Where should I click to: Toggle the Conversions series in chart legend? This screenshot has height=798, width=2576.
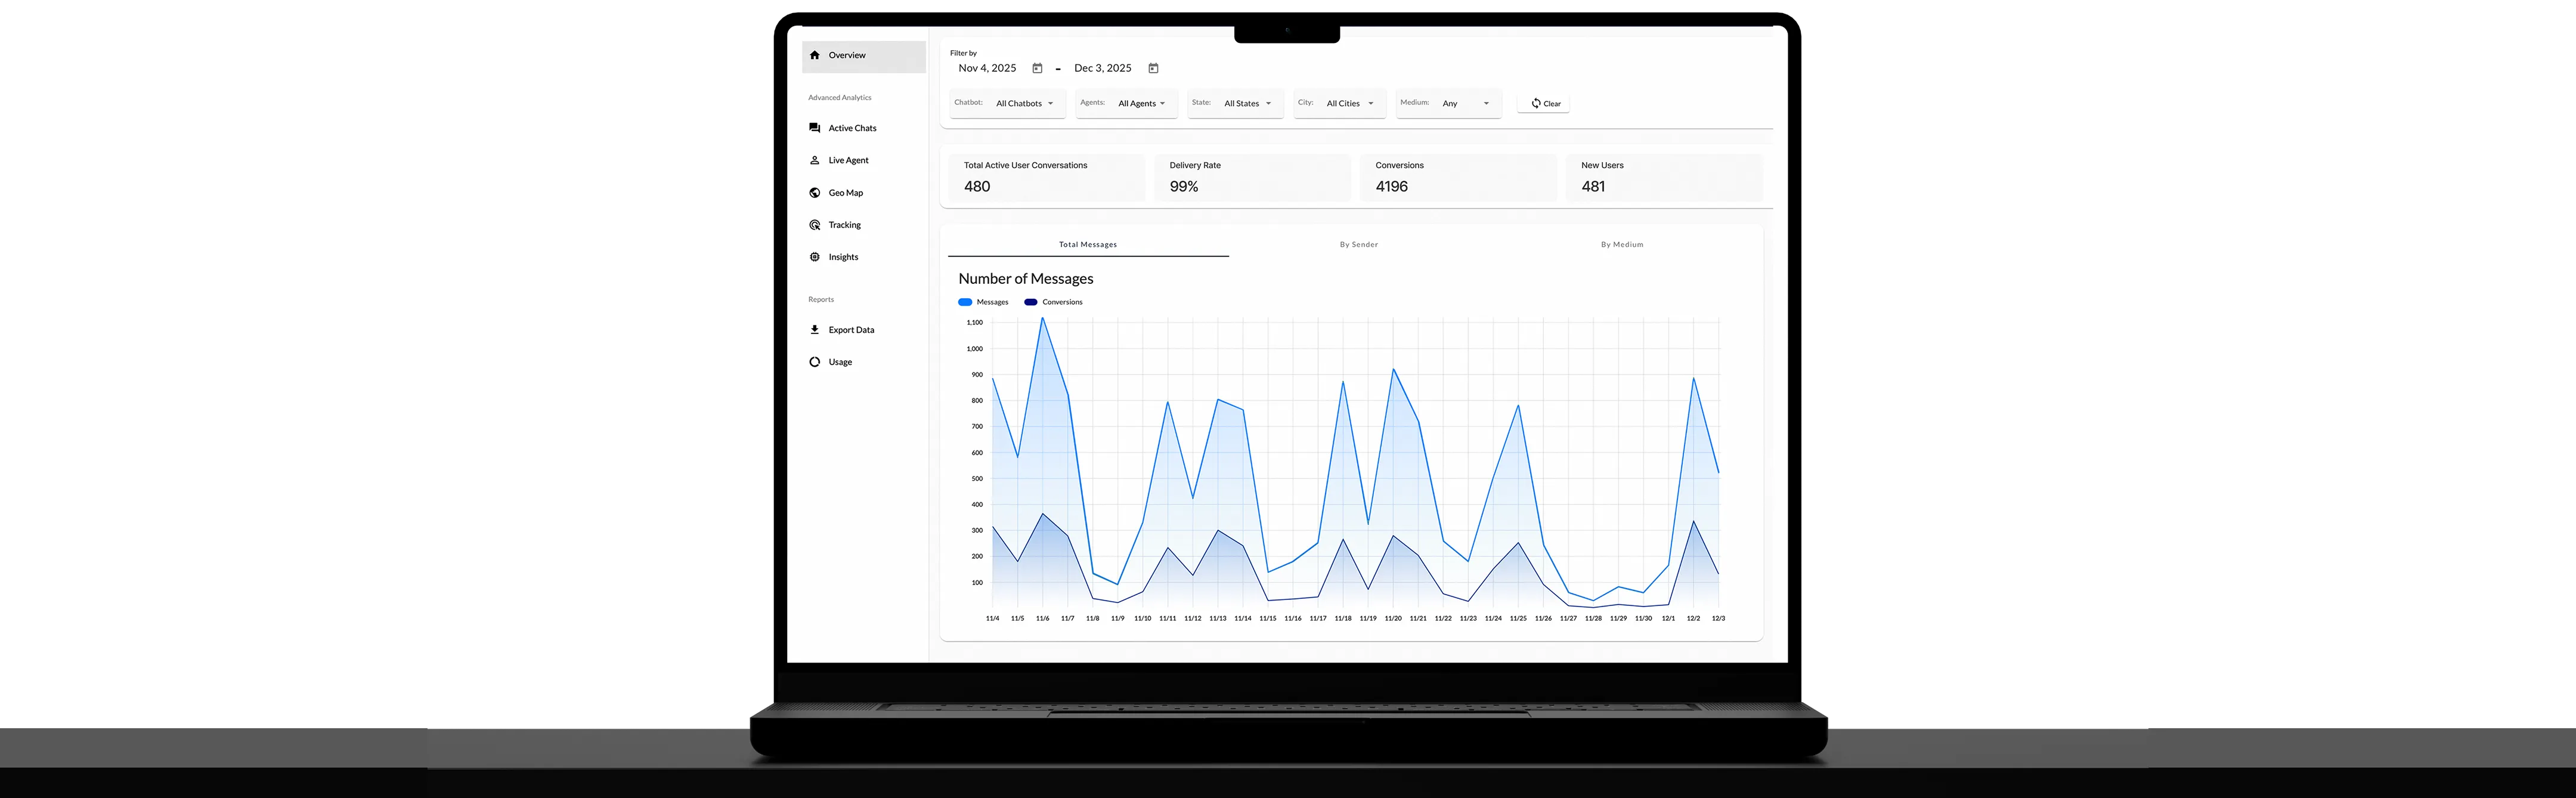pyautogui.click(x=1030, y=302)
